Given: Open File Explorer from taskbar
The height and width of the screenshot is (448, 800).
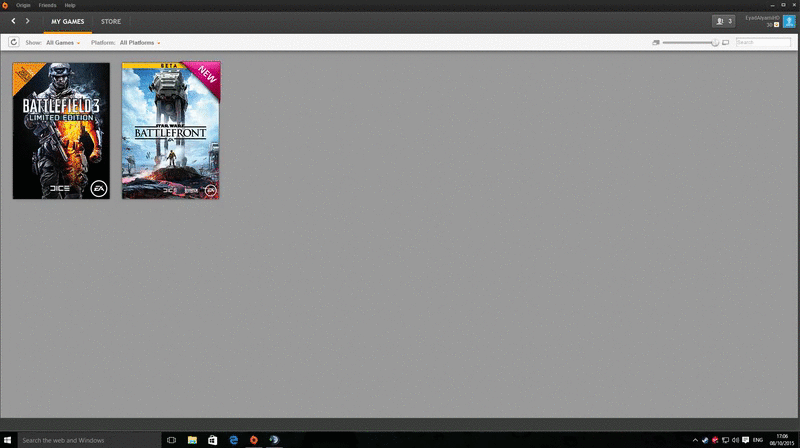Looking at the screenshot, I should click(x=192, y=440).
